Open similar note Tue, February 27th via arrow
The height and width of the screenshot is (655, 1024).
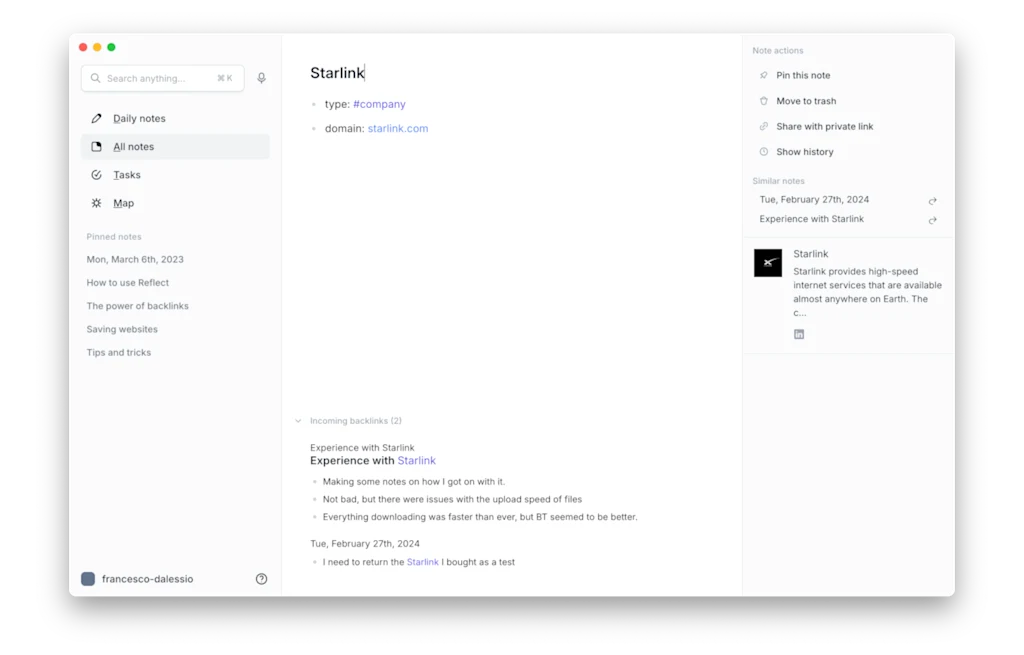point(932,200)
